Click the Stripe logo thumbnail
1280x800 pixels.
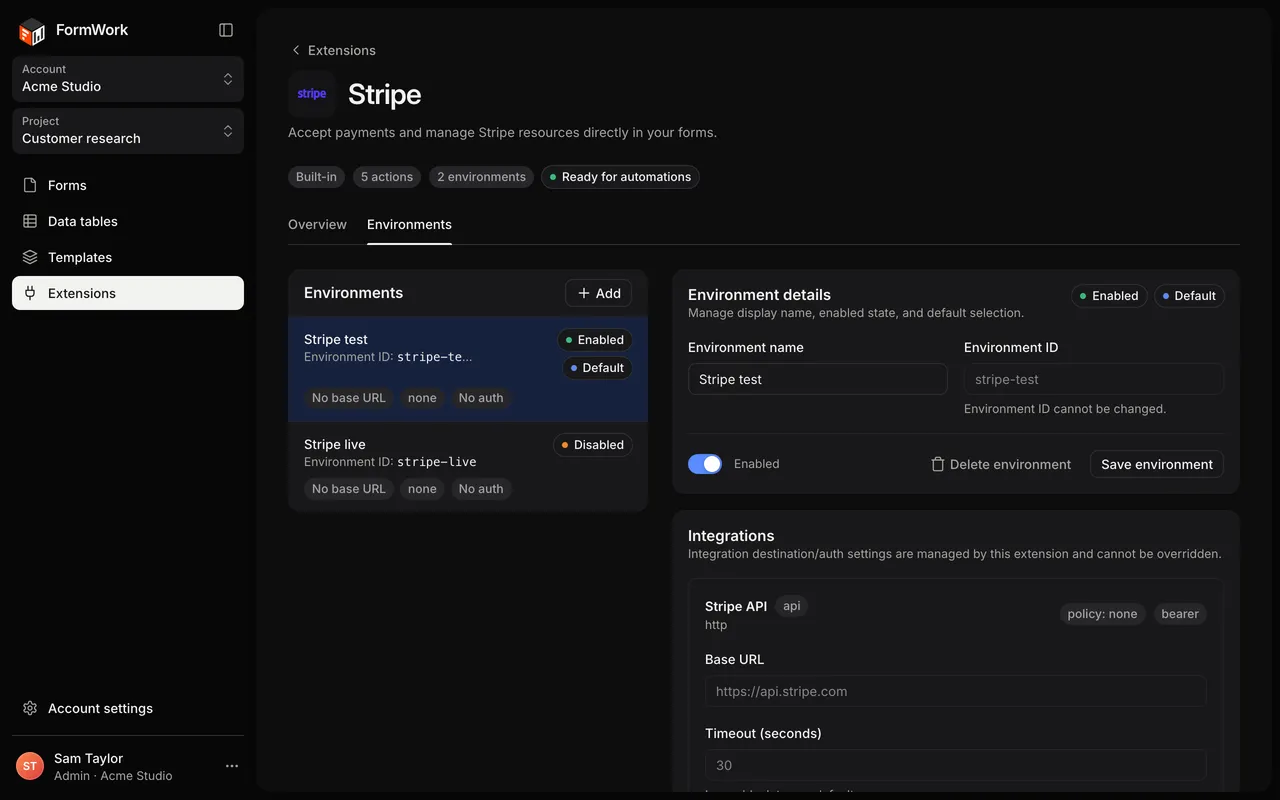coord(312,94)
